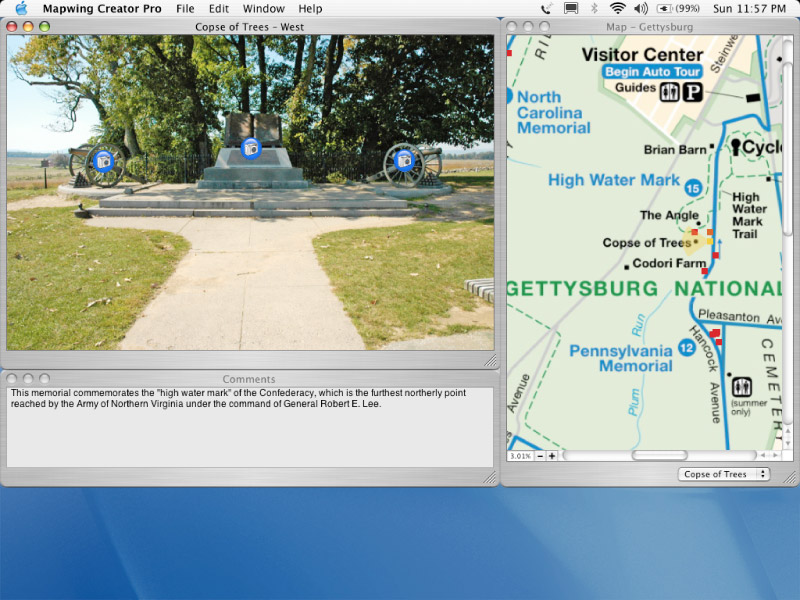This screenshot has width=800, height=600.
Task: Open the Apple menu
Action: pyautogui.click(x=21, y=8)
